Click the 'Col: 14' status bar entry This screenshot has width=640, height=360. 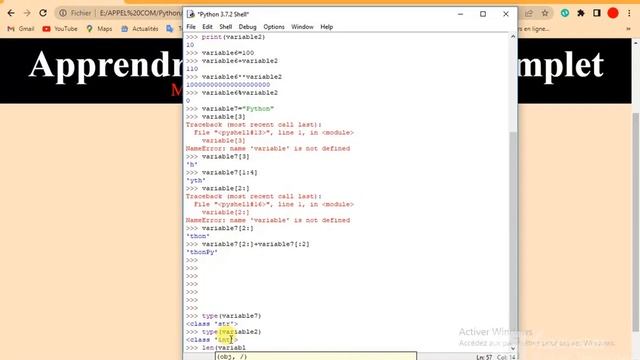point(506,357)
